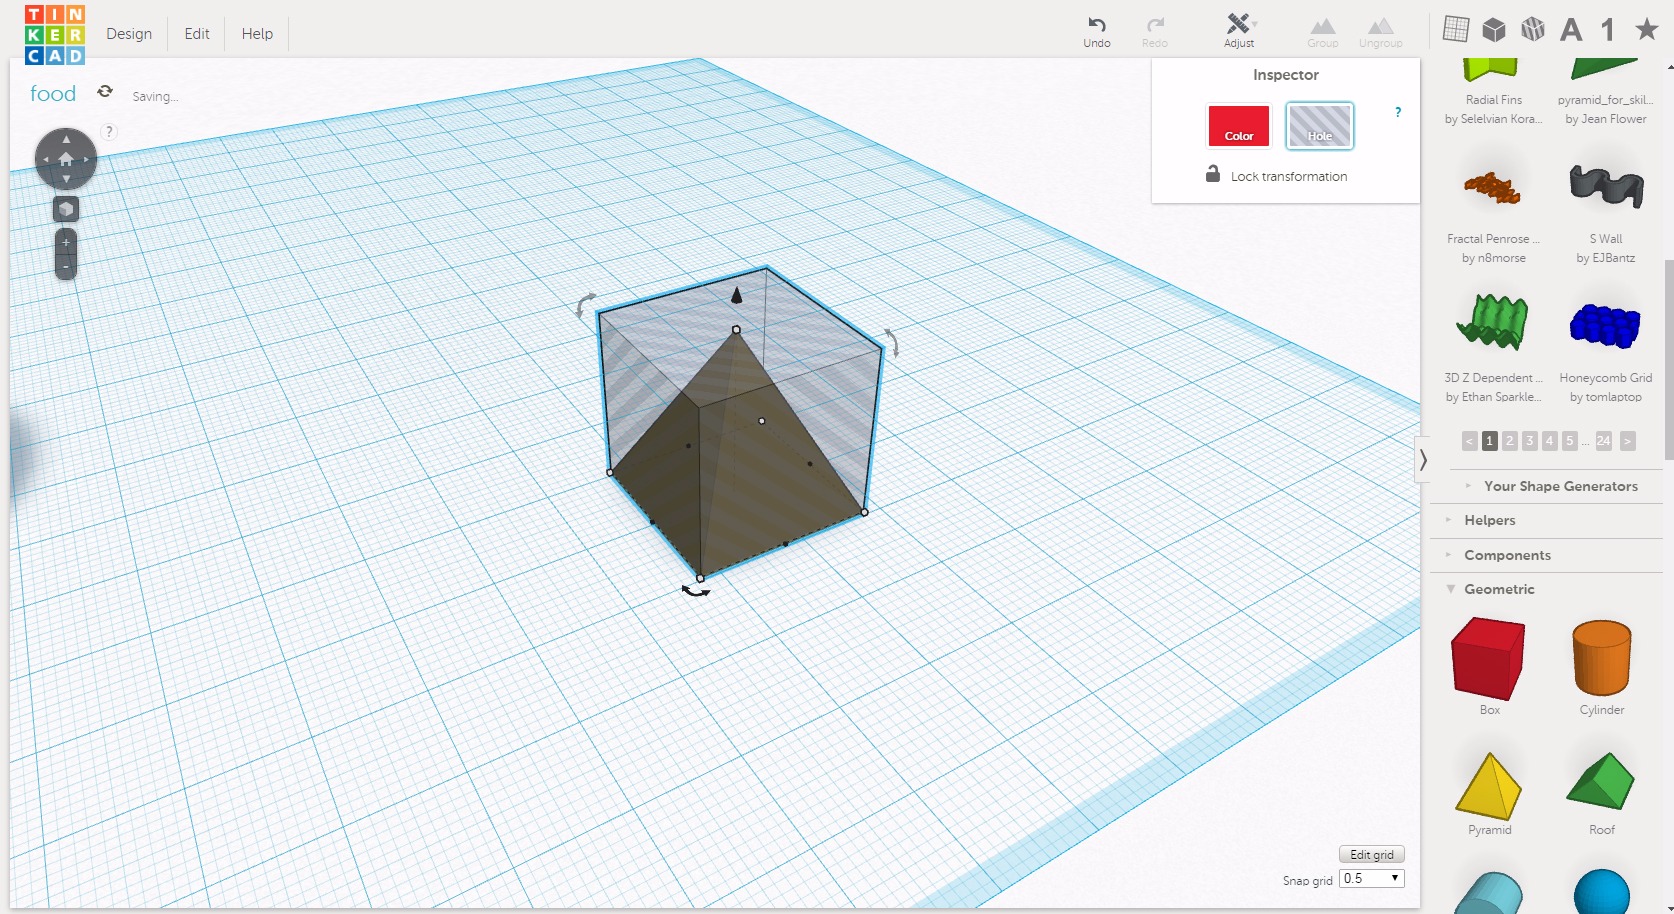Select the yellow Pyramid shape
The width and height of the screenshot is (1674, 914).
1489,786
